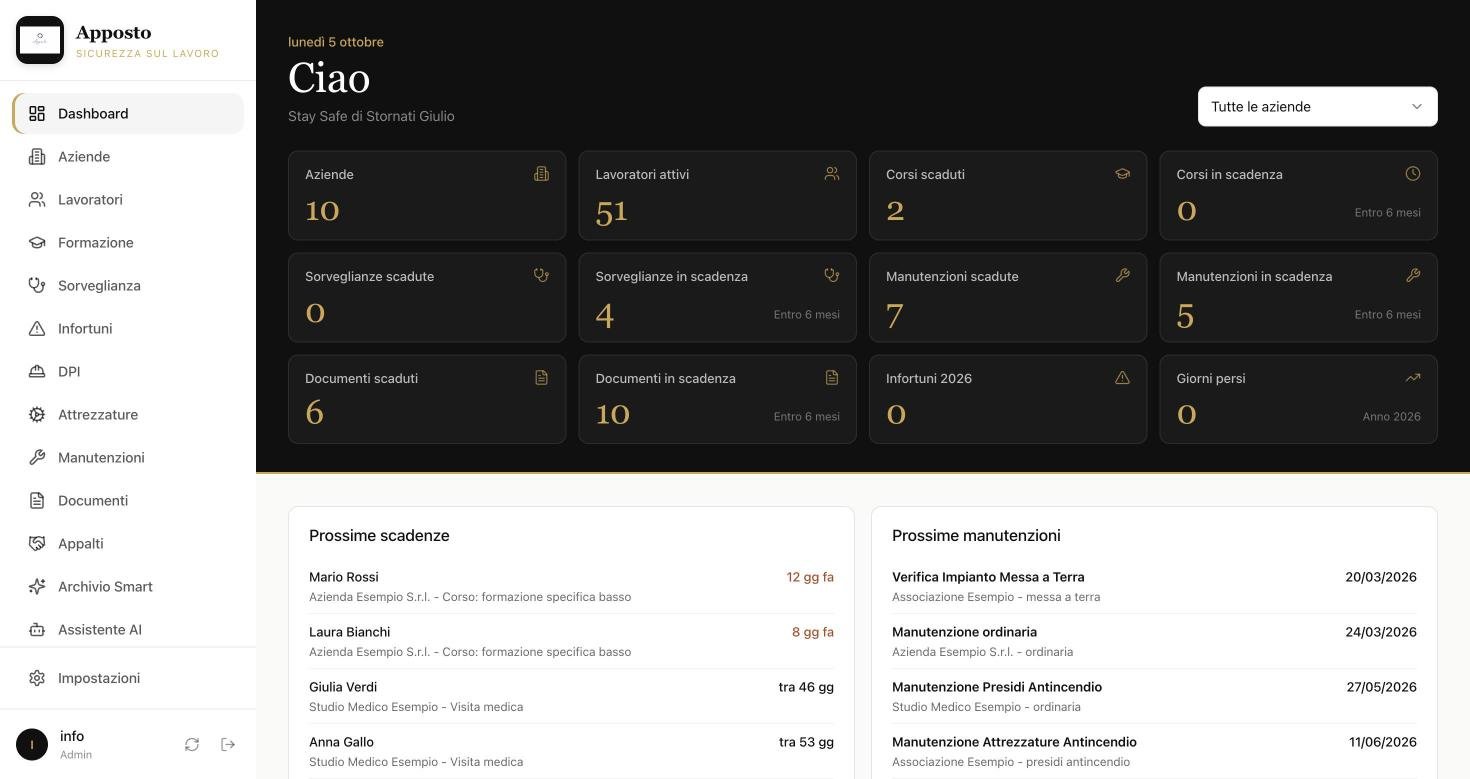Screen dimensions: 1470x779
Task: Select Formazione menu item
Action: pos(128,243)
